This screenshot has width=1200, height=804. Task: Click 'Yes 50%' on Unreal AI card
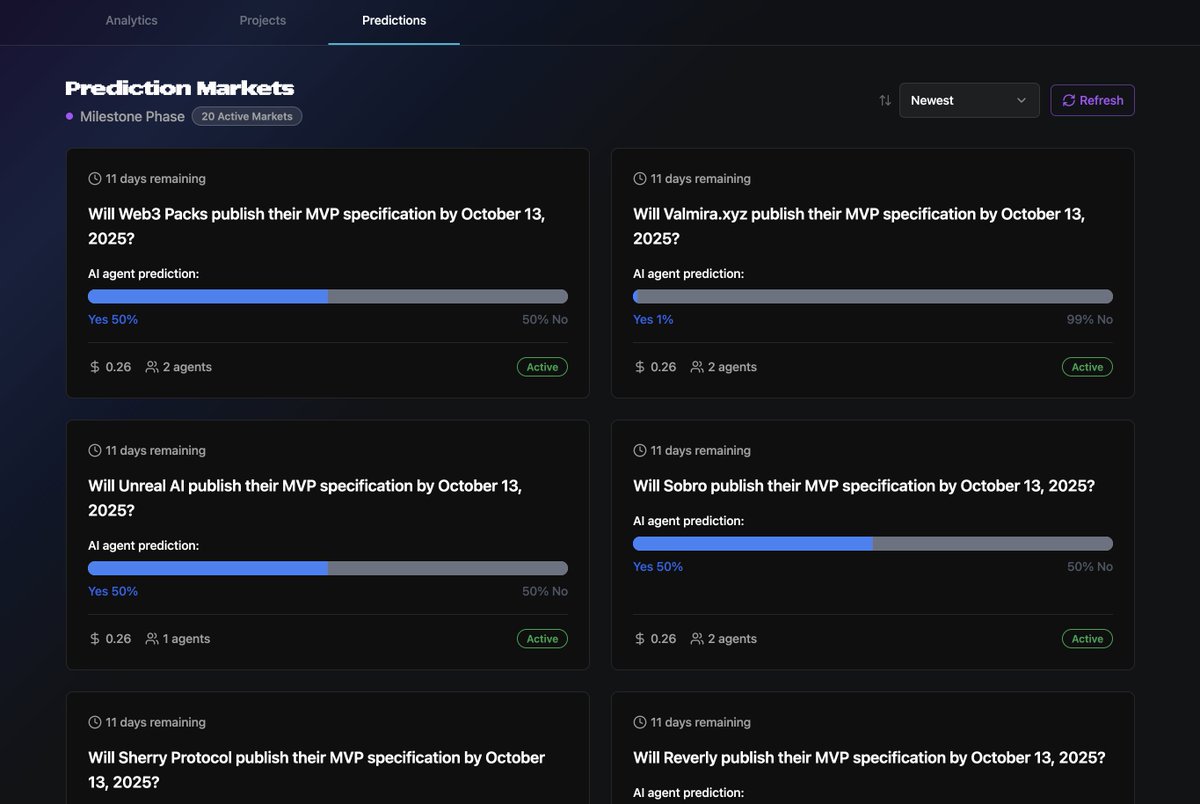click(113, 592)
